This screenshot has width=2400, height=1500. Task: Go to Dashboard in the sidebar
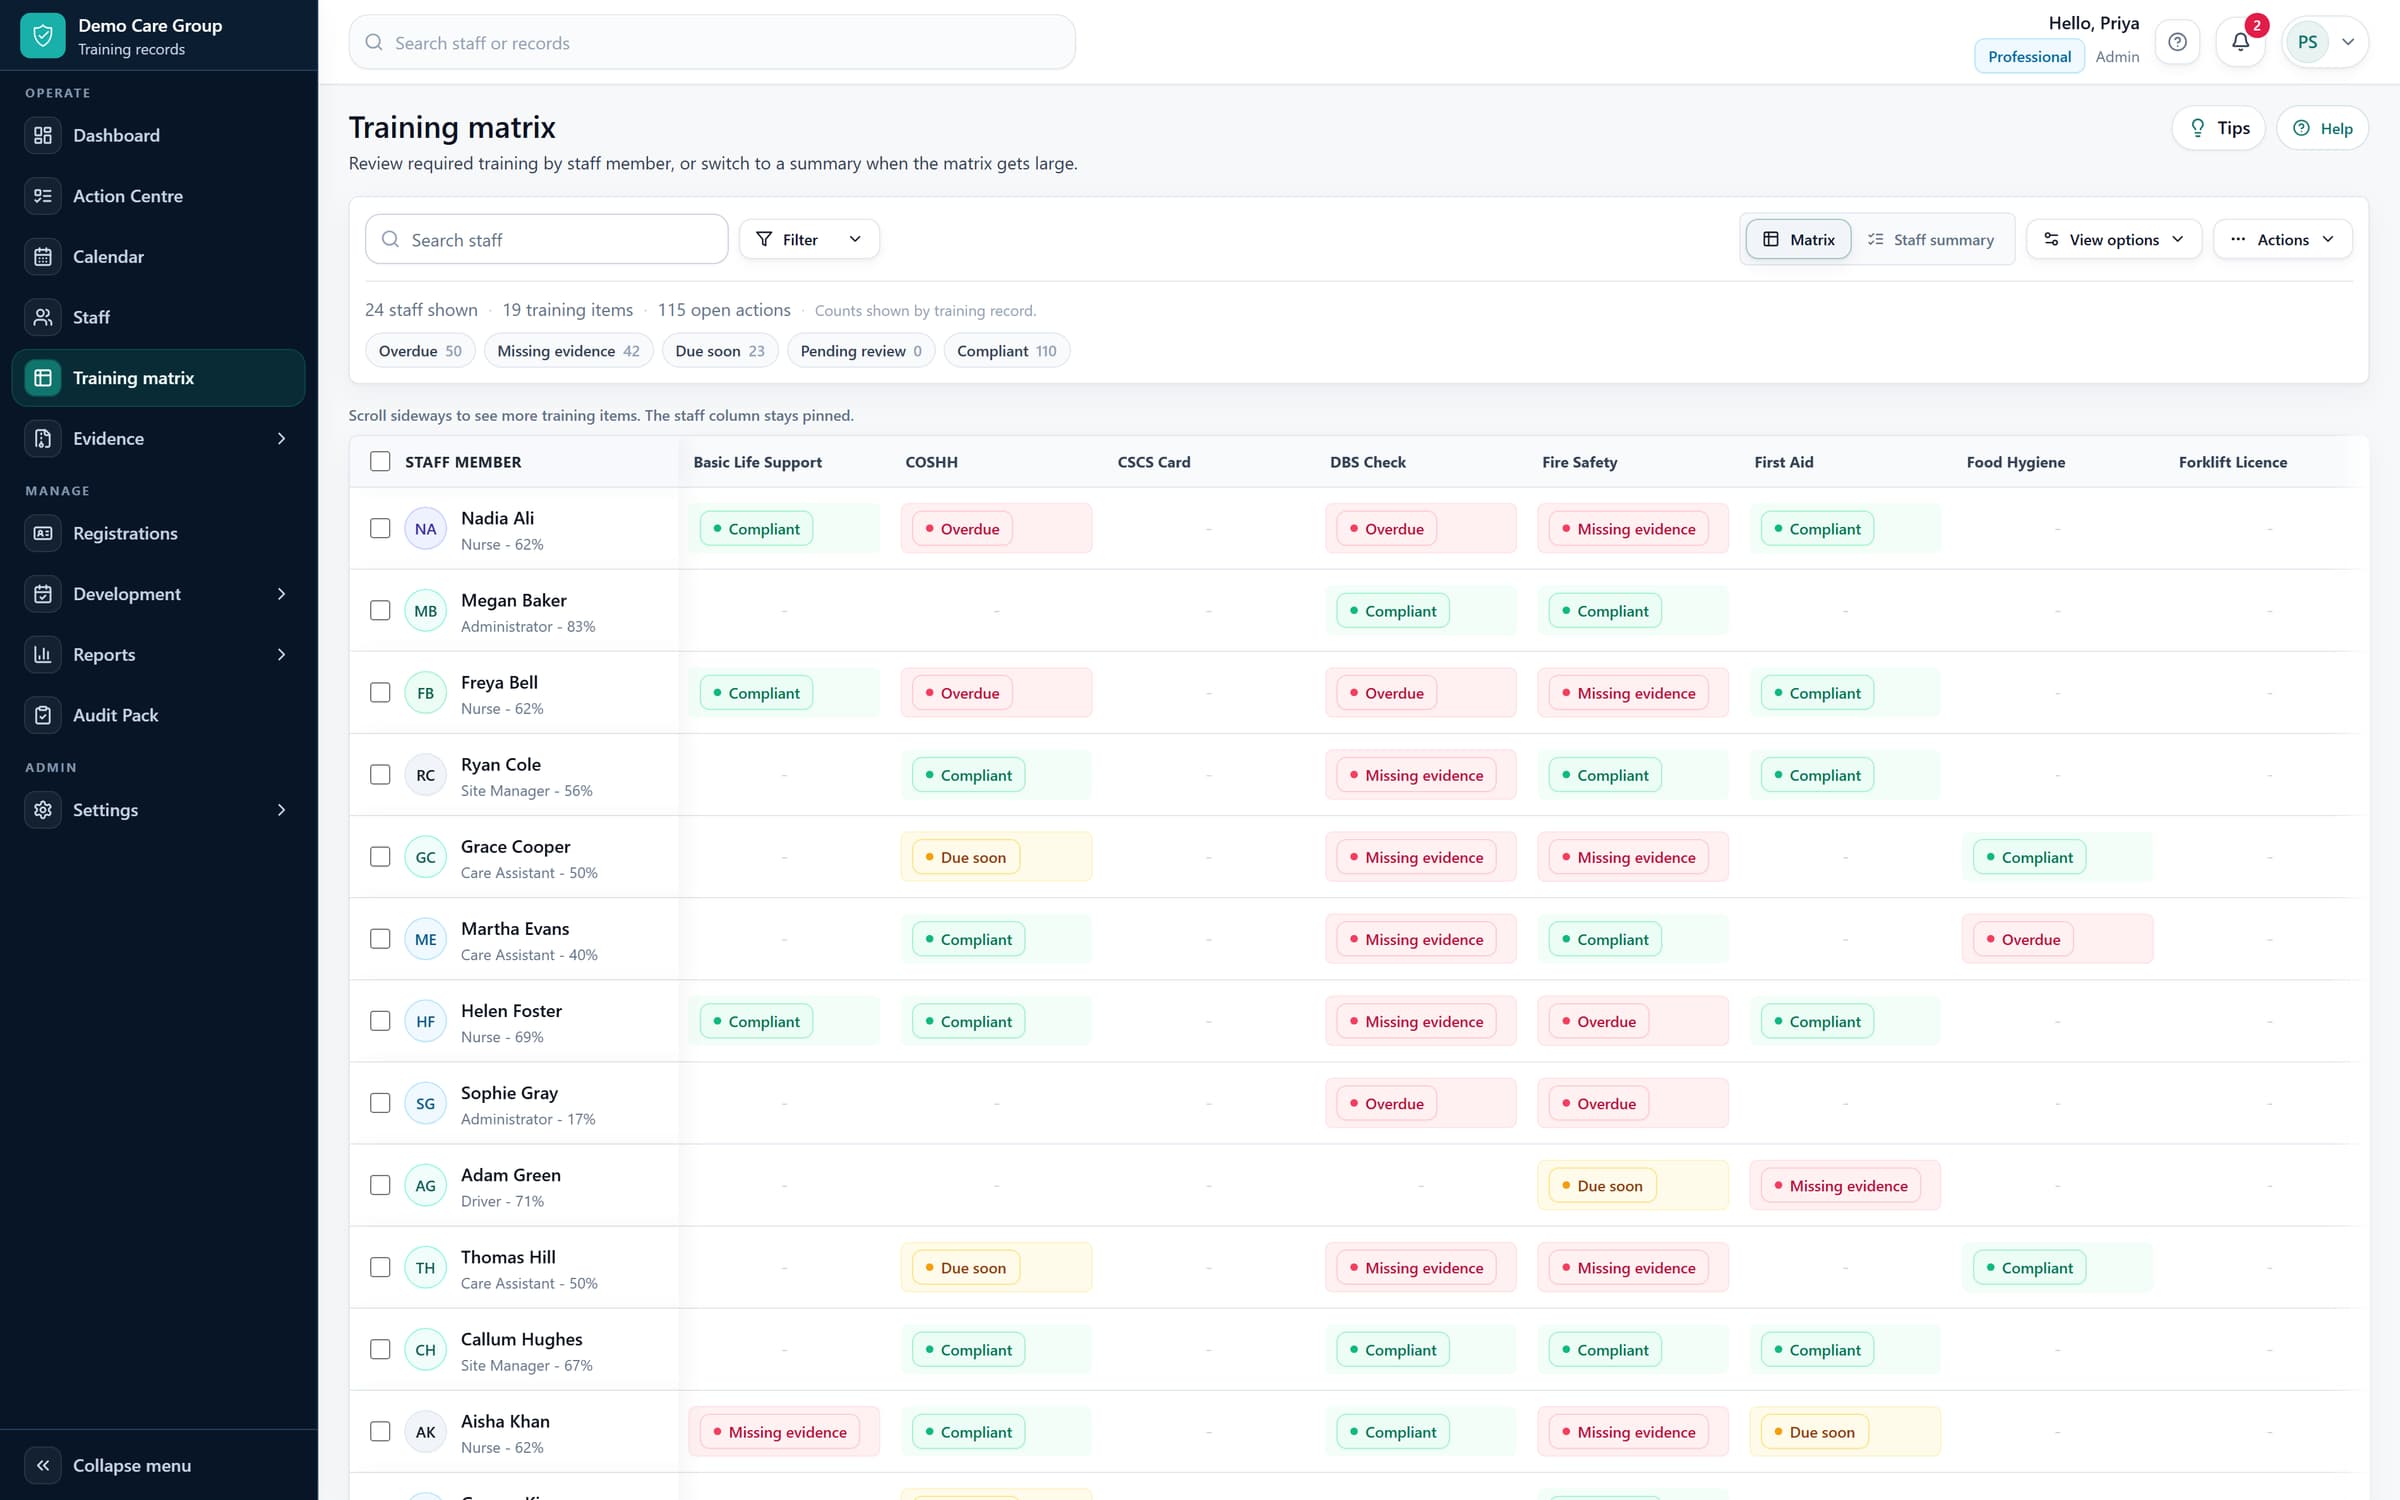coord(158,135)
